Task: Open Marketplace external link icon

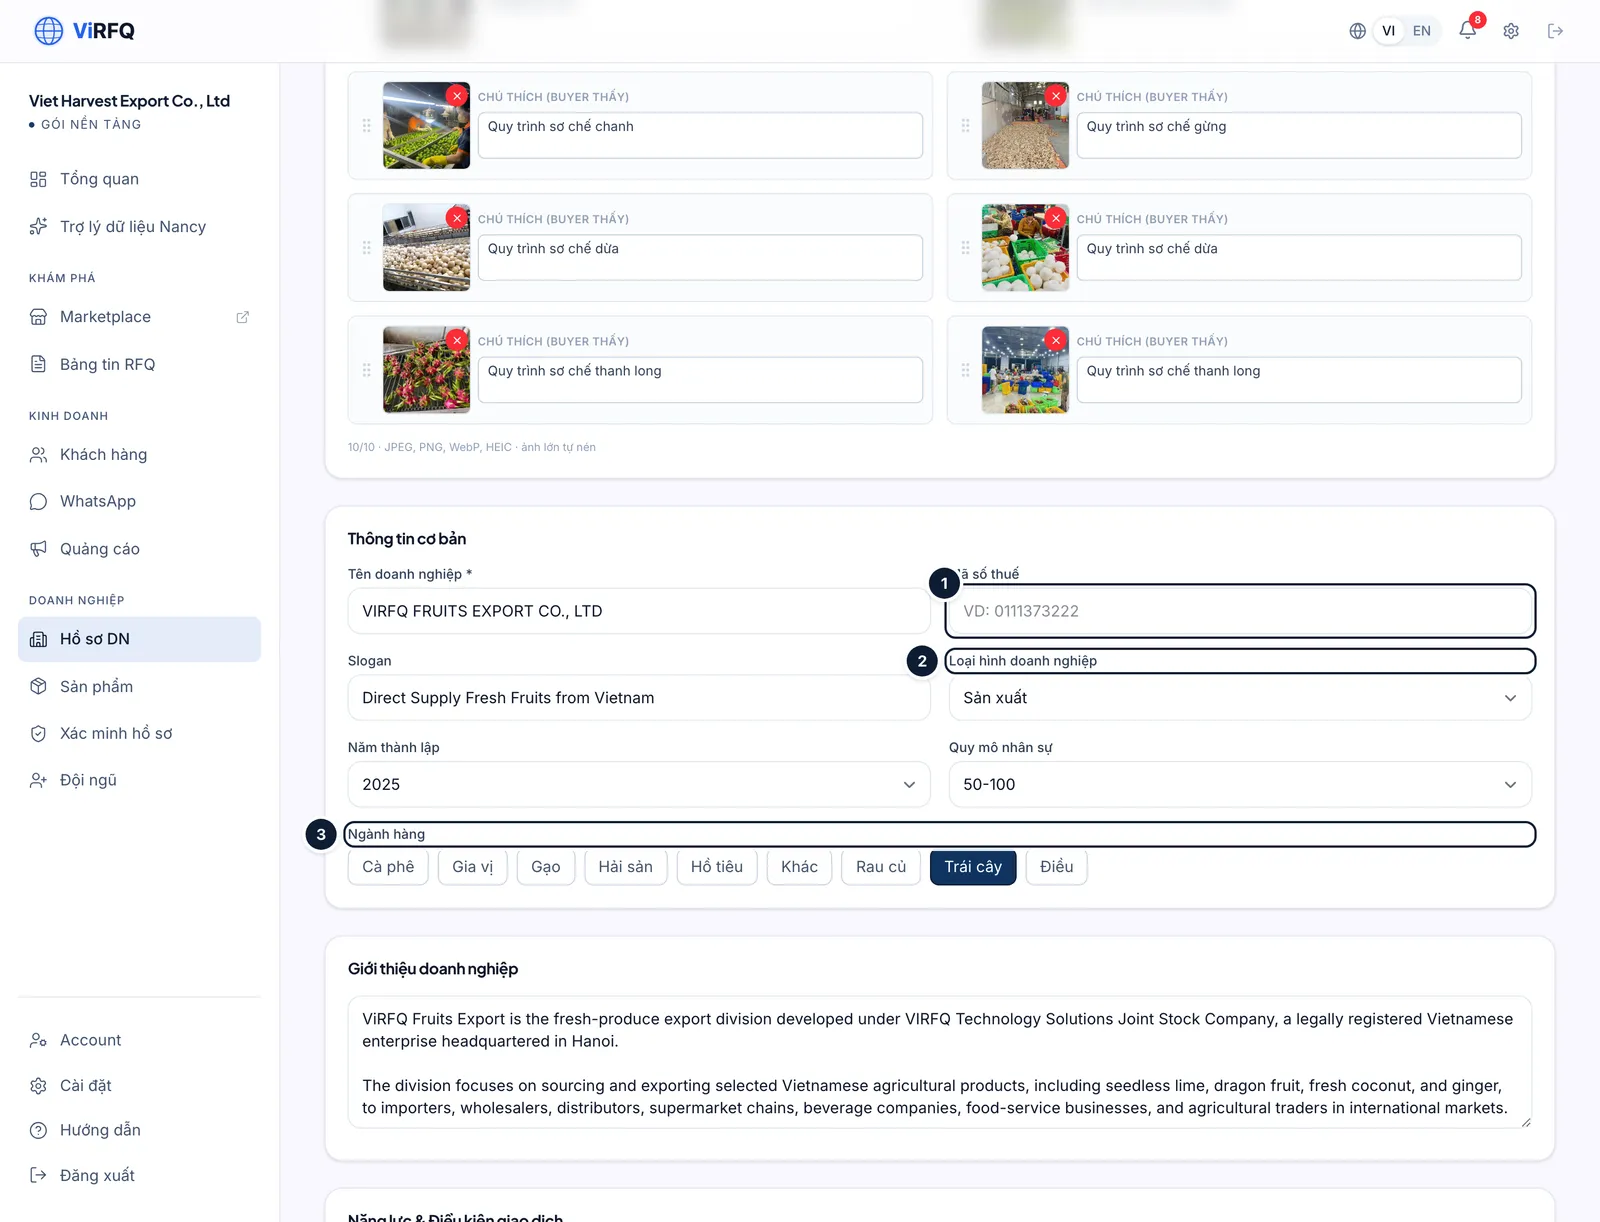Action: coord(242,317)
